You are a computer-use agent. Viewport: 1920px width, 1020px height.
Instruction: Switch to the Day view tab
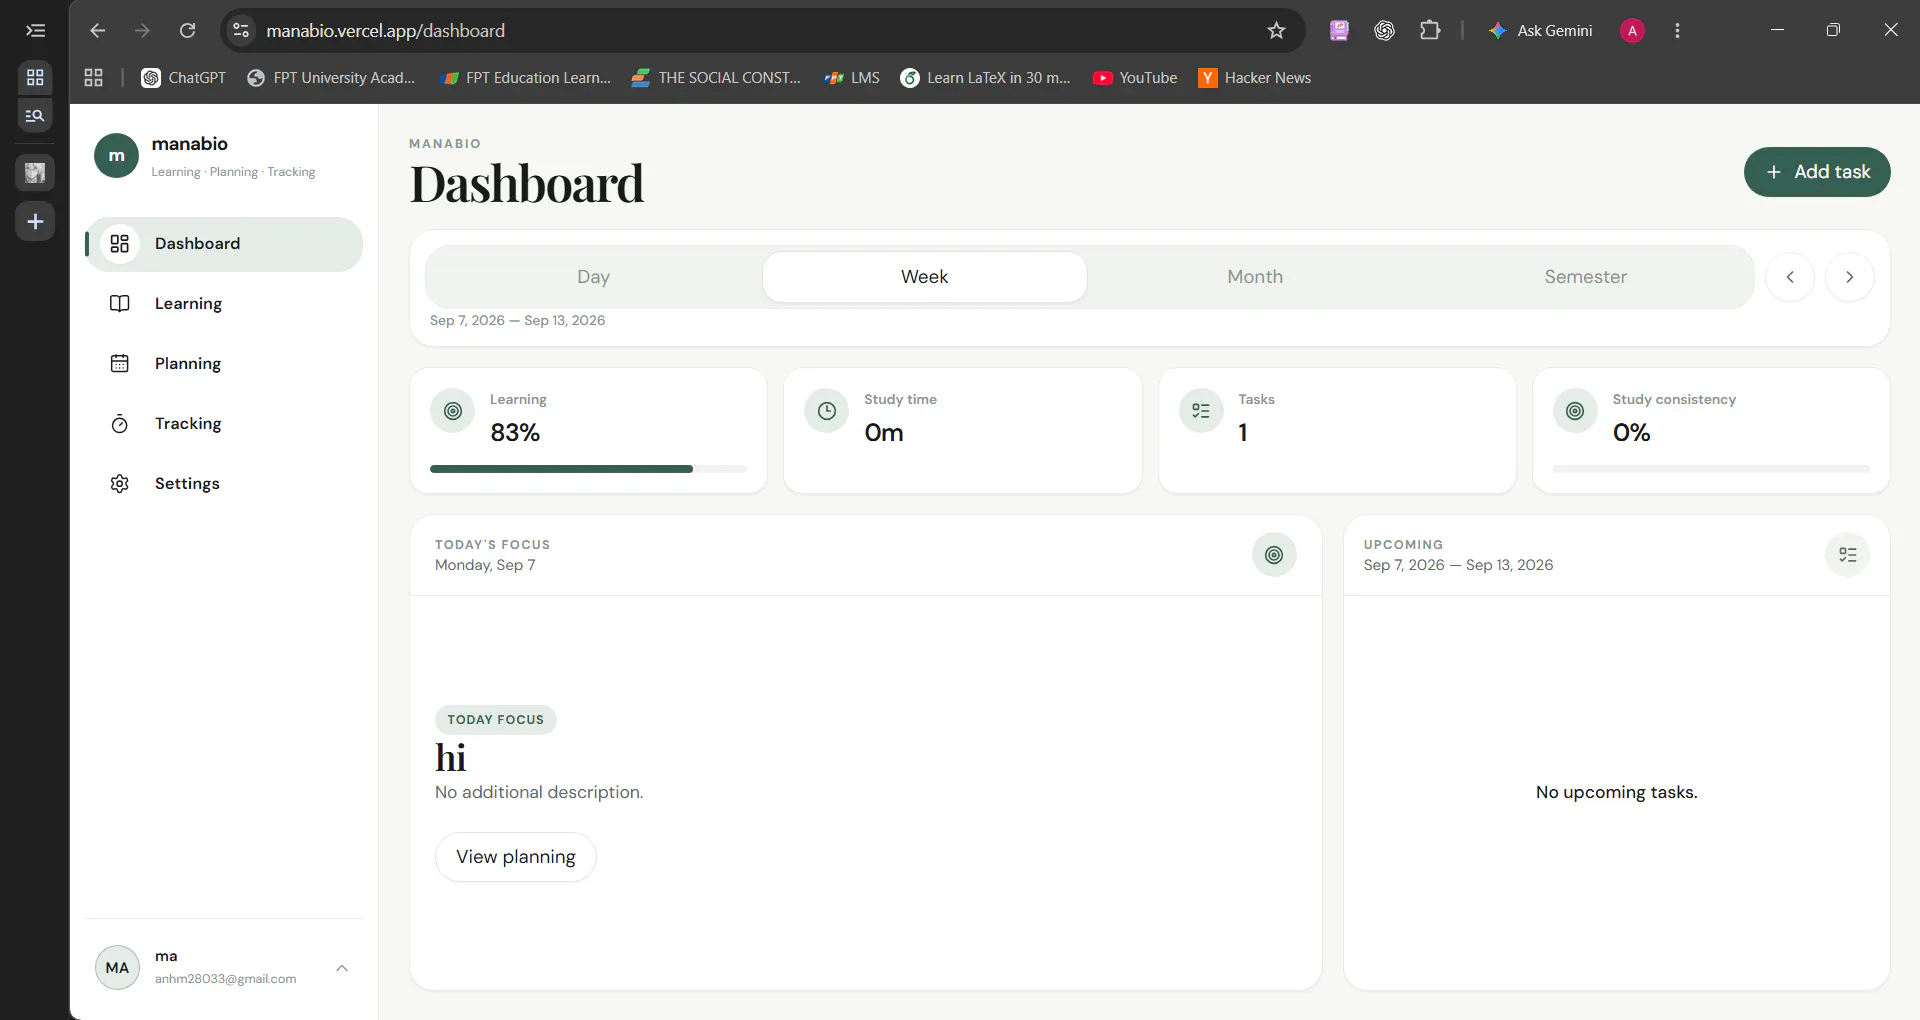pyautogui.click(x=593, y=277)
